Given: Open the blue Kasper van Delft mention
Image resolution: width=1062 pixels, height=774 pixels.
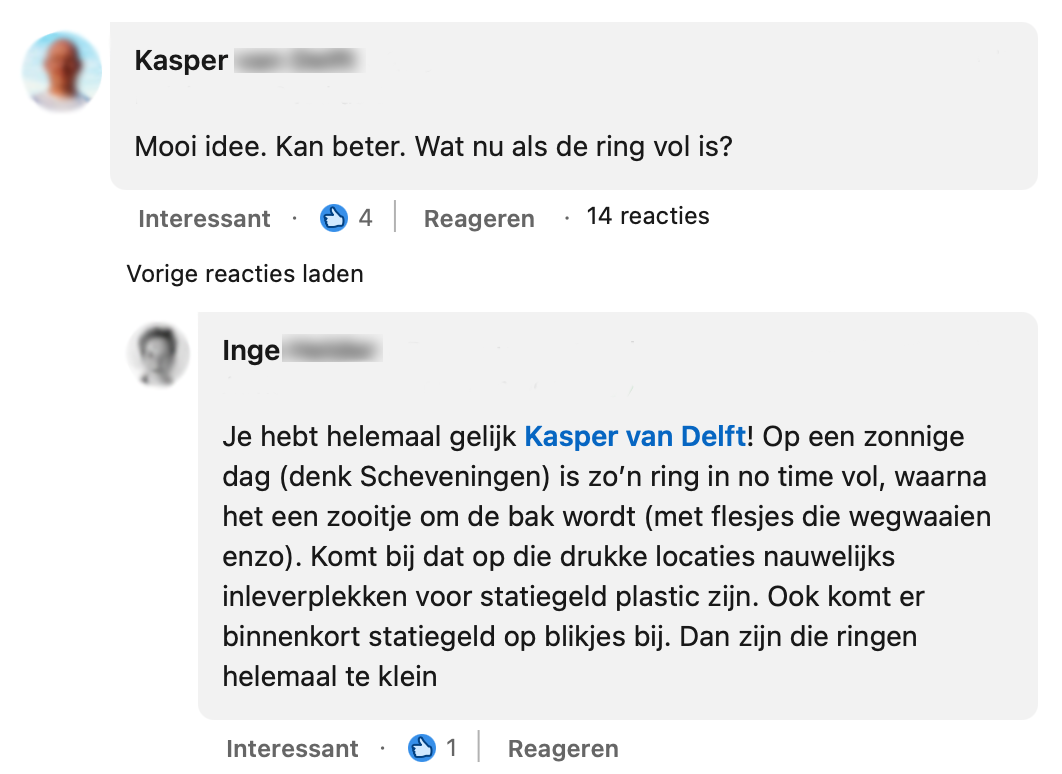Looking at the screenshot, I should tap(635, 436).
